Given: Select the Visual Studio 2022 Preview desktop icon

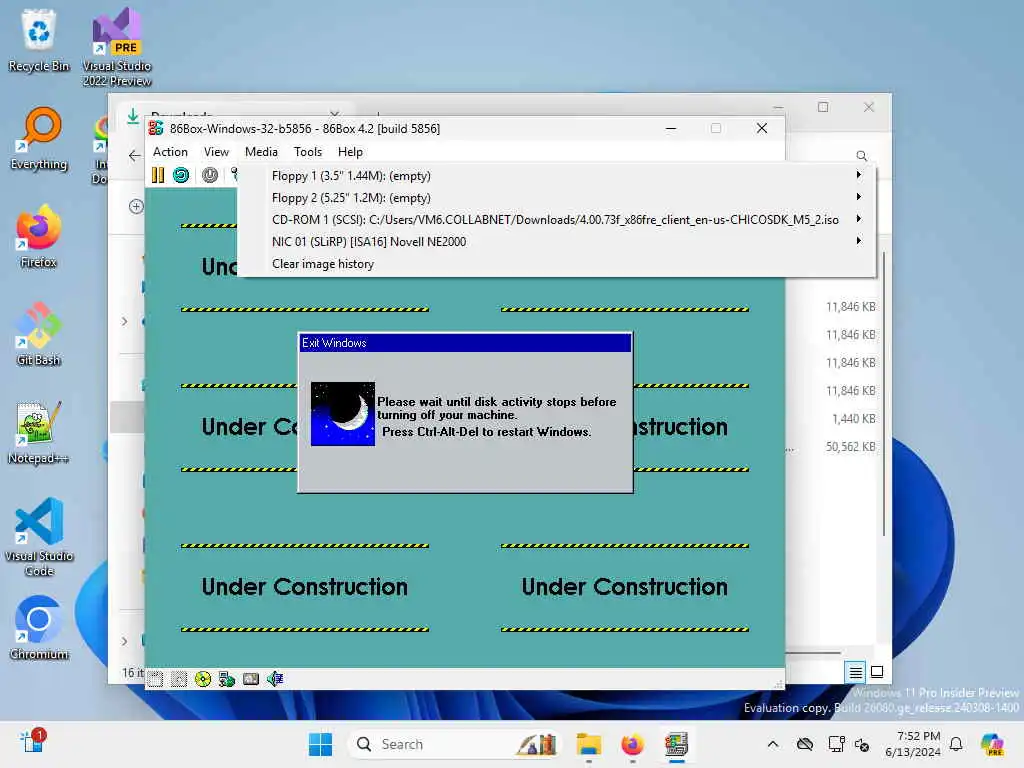Looking at the screenshot, I should (117, 47).
